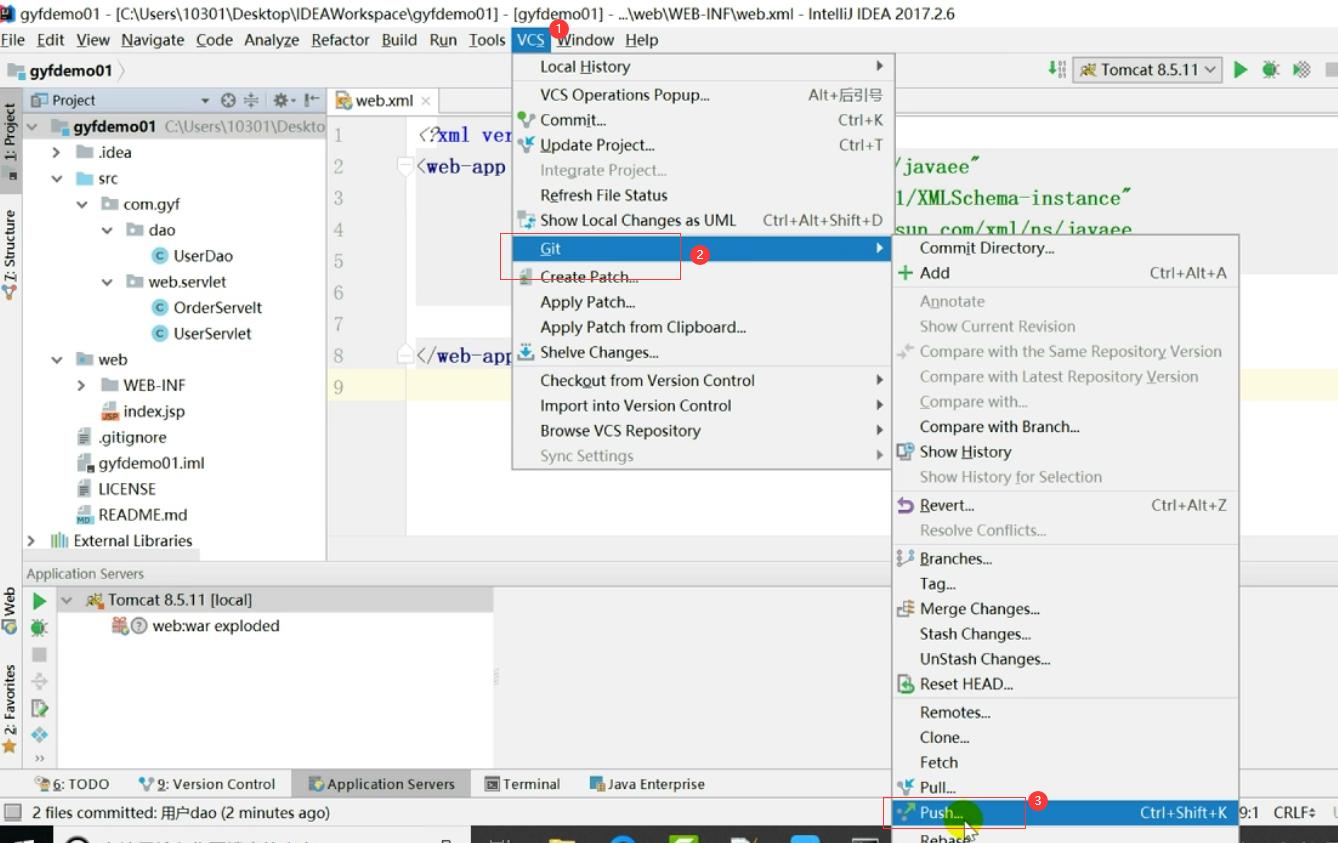Click the update and deploy artifact icon
The height and width of the screenshot is (843, 1338).
[x=39, y=708]
